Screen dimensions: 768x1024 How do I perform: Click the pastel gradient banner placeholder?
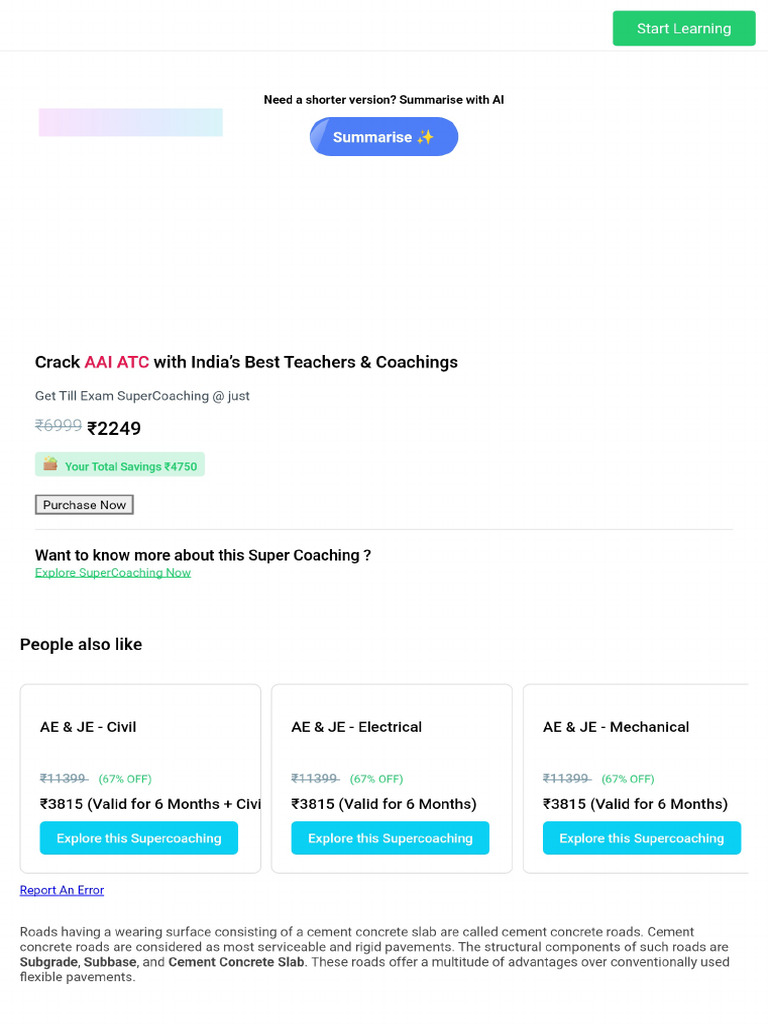130,122
